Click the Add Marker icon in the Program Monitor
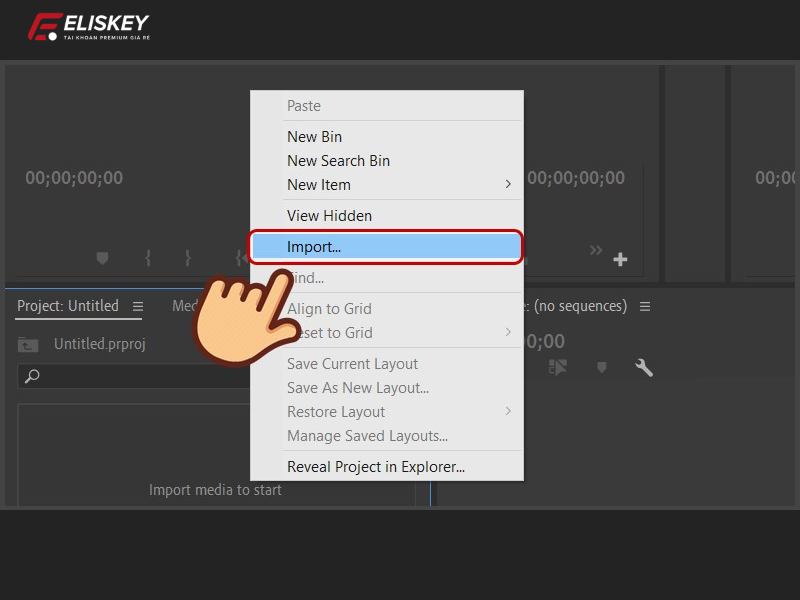Screen dimensions: 800x600 point(602,367)
